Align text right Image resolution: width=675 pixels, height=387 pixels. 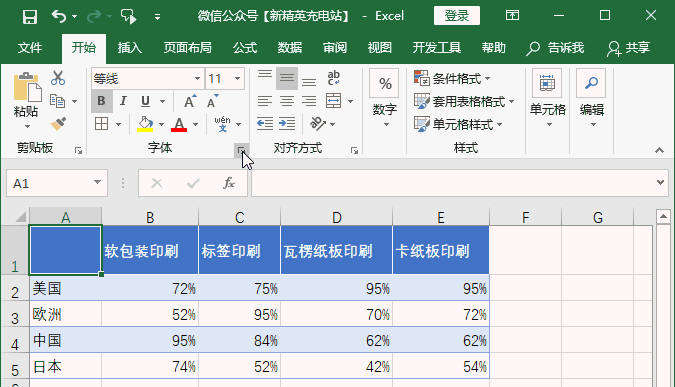[309, 102]
